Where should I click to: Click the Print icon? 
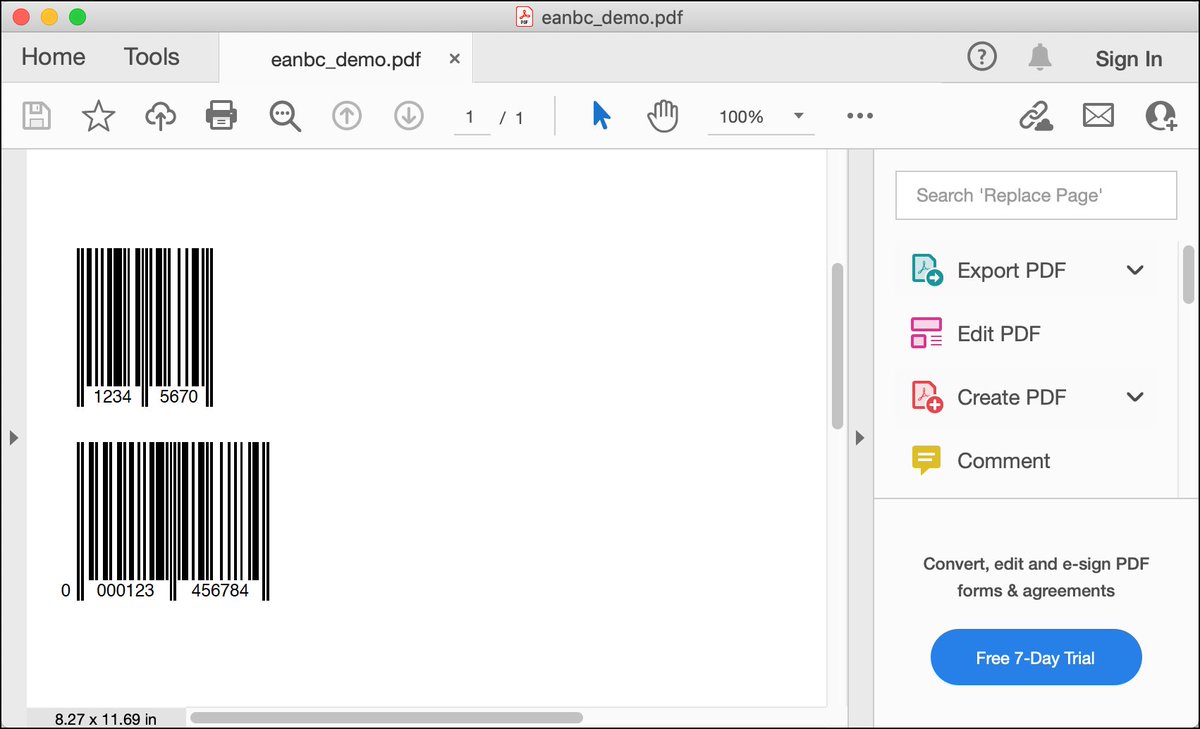tap(221, 115)
